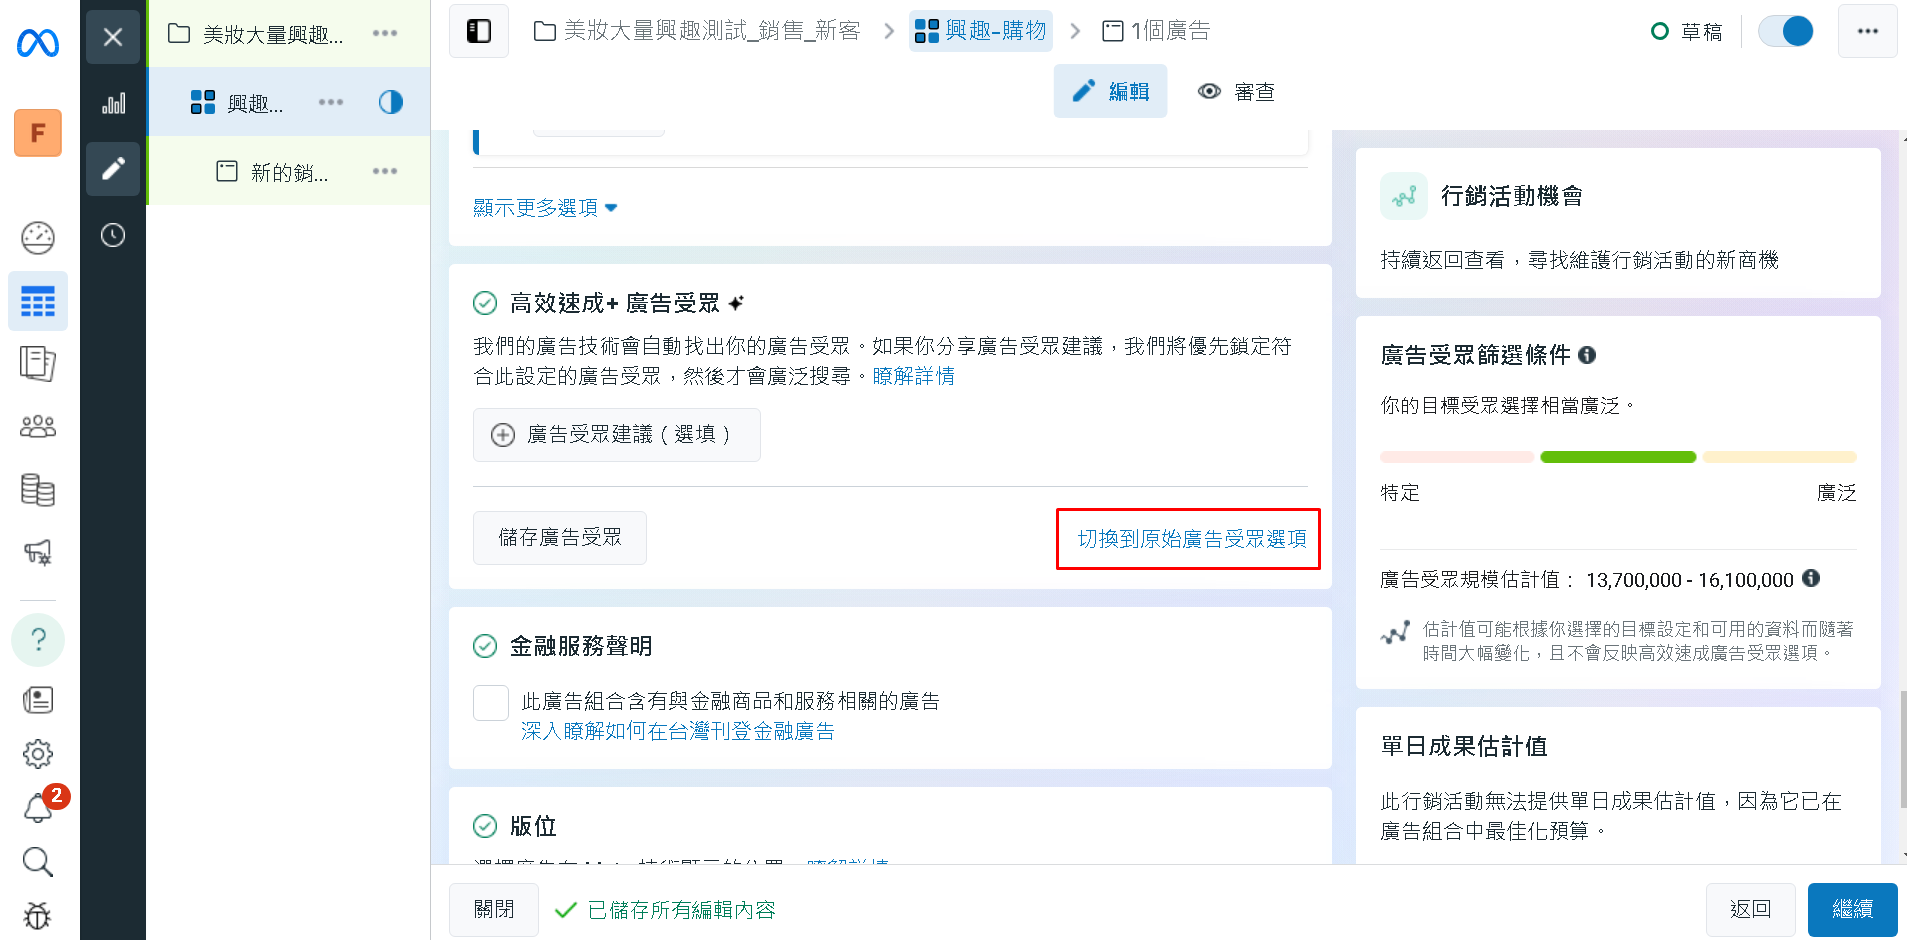Click 廣告受眾建議（選填）button
Screen dimensions: 1907x940
coord(617,435)
